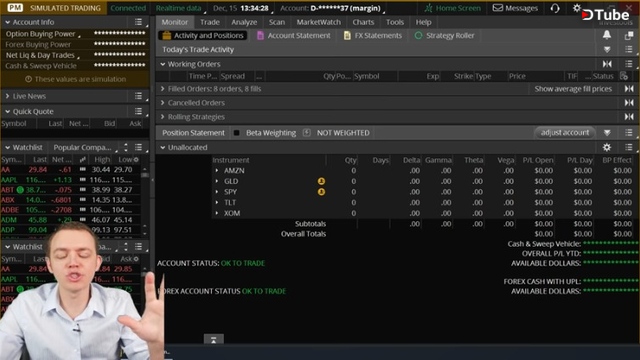Open the settings gear in top bar
This screenshot has width=640, height=360.
point(576,8)
